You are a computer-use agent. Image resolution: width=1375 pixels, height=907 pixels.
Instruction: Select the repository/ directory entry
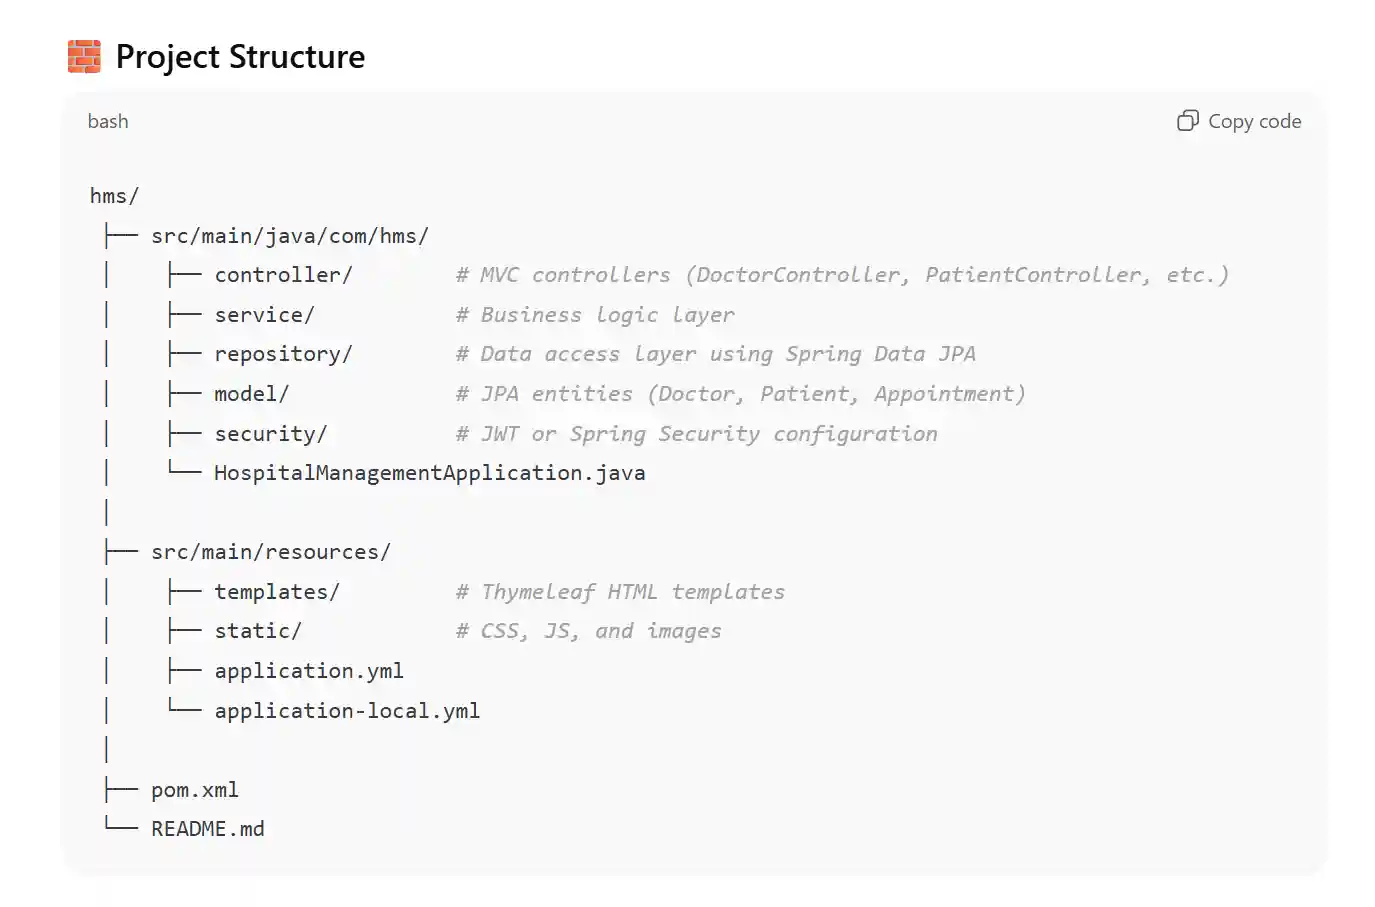point(283,354)
